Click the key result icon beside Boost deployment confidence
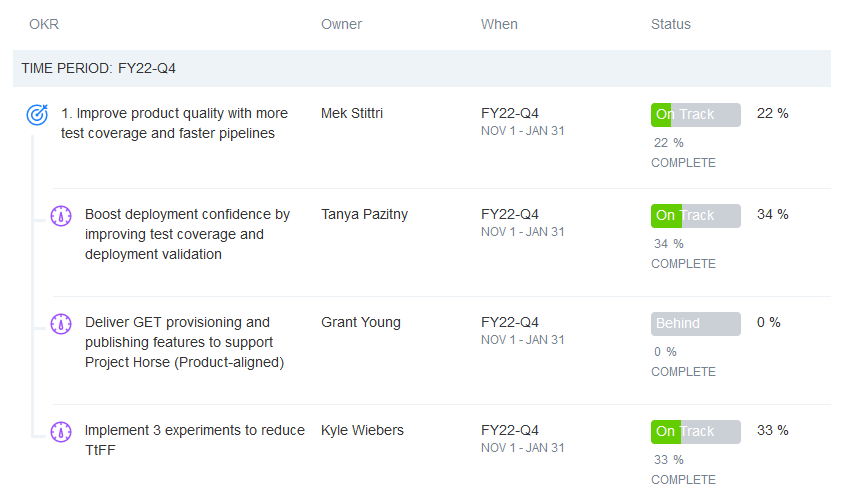The height and width of the screenshot is (498, 851). click(61, 216)
